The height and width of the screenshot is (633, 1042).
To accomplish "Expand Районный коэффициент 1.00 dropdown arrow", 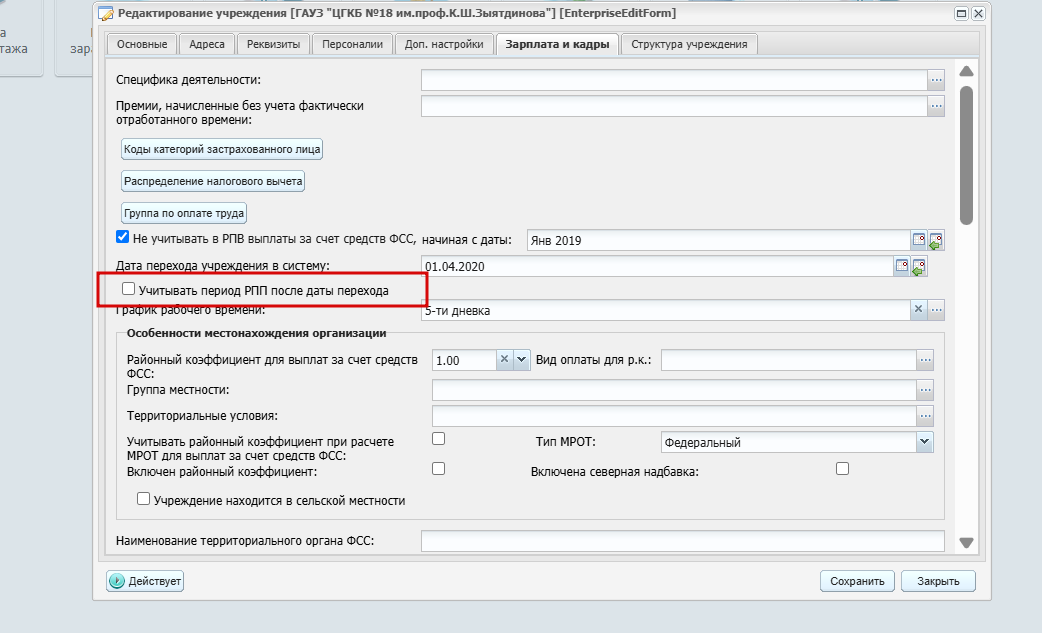I will pyautogui.click(x=522, y=360).
